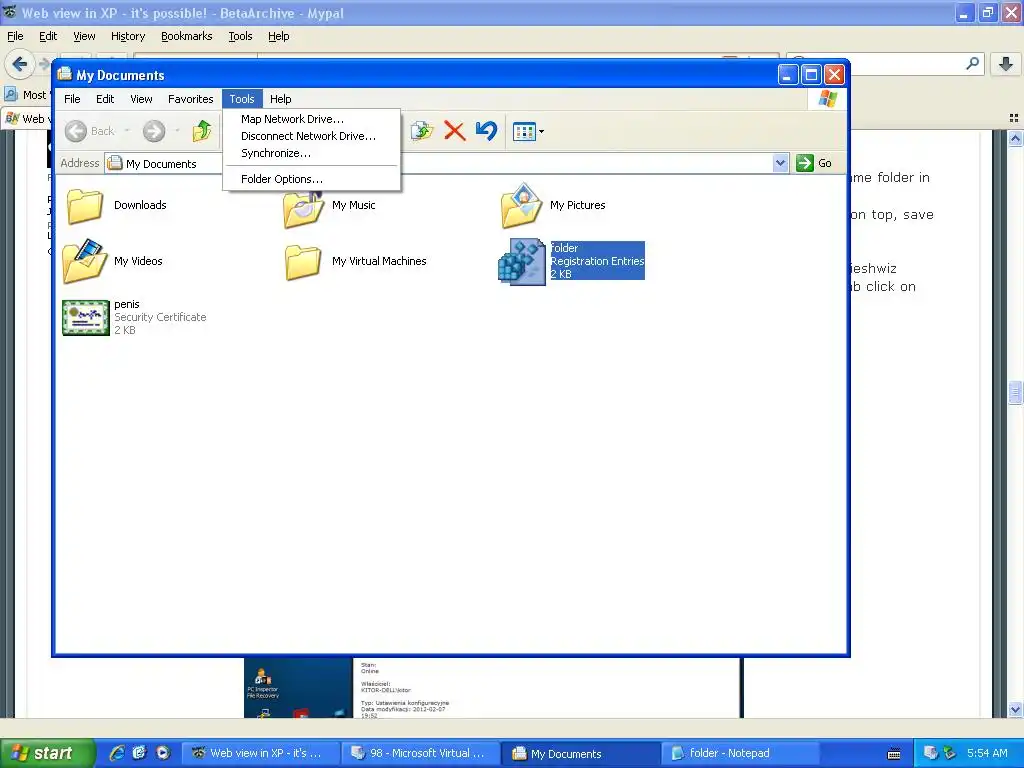Click Back button in My Documents
Image resolution: width=1024 pixels, height=768 pixels.
(x=89, y=131)
